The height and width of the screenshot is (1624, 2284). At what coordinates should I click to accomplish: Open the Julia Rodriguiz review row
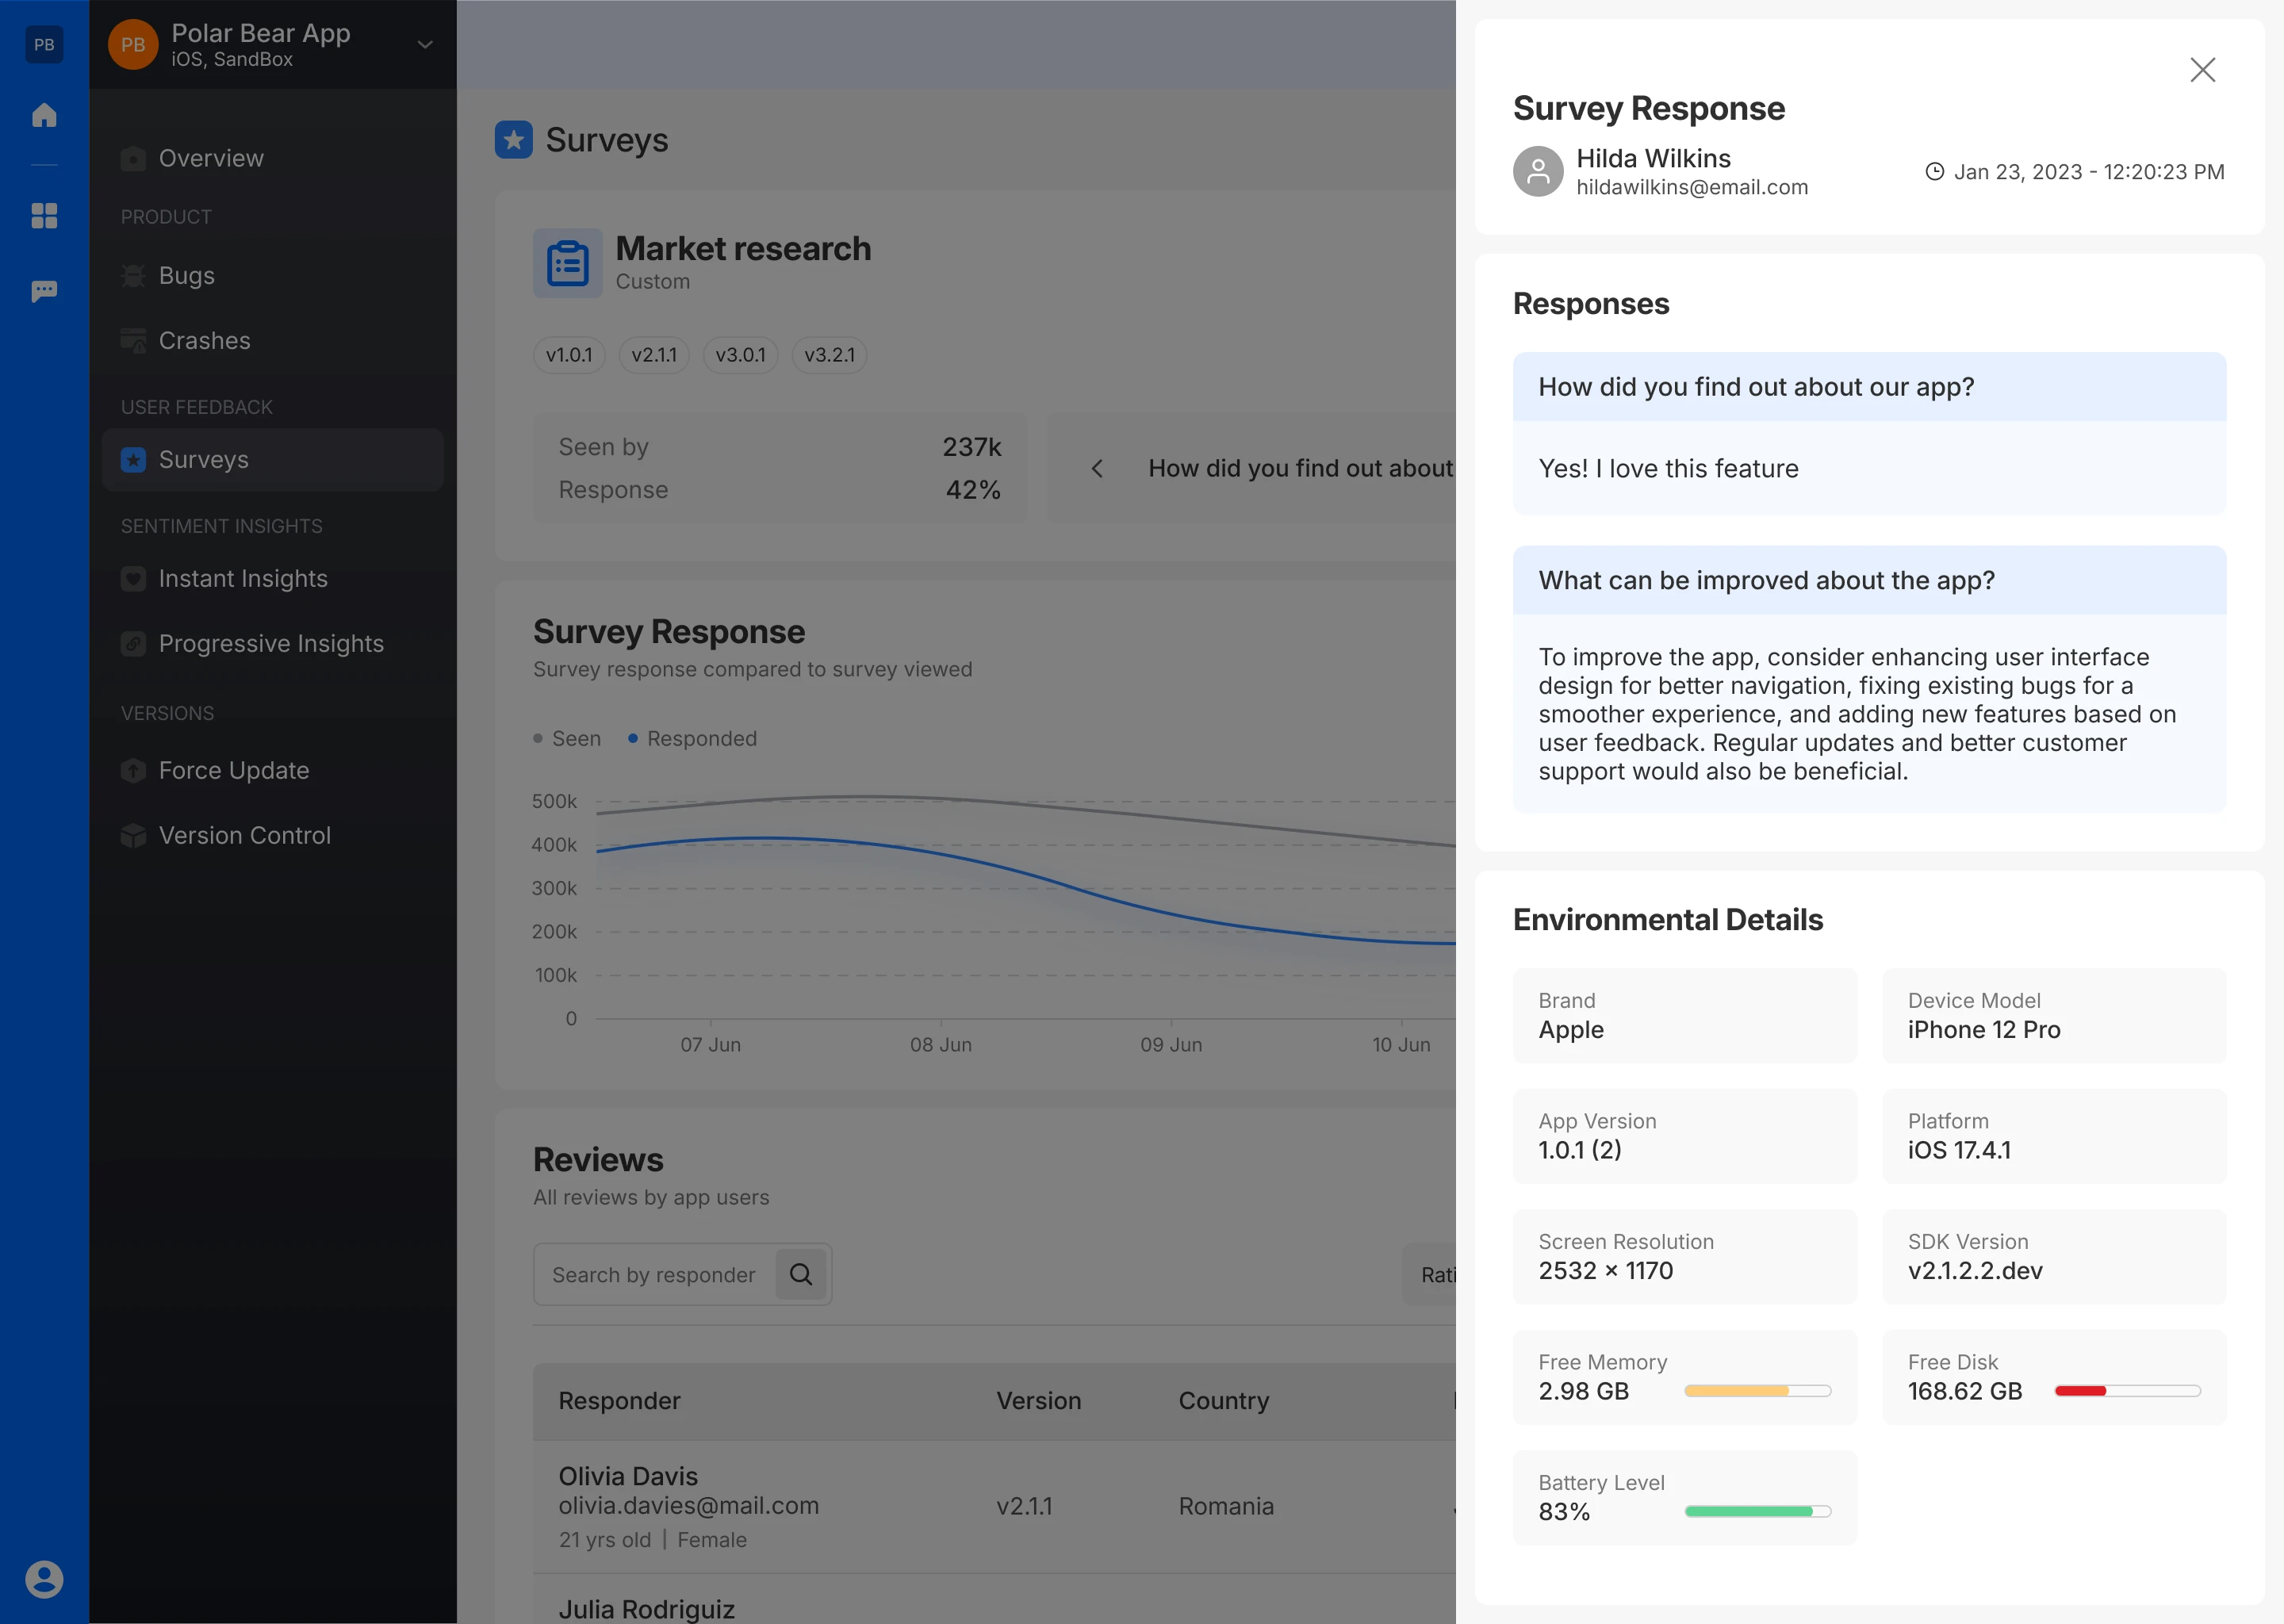coord(995,1600)
